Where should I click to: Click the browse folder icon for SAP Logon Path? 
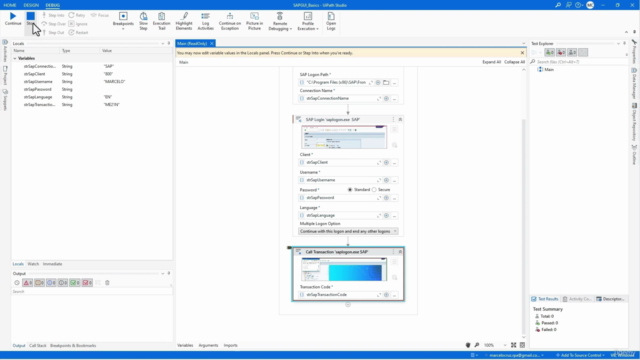click(x=386, y=82)
